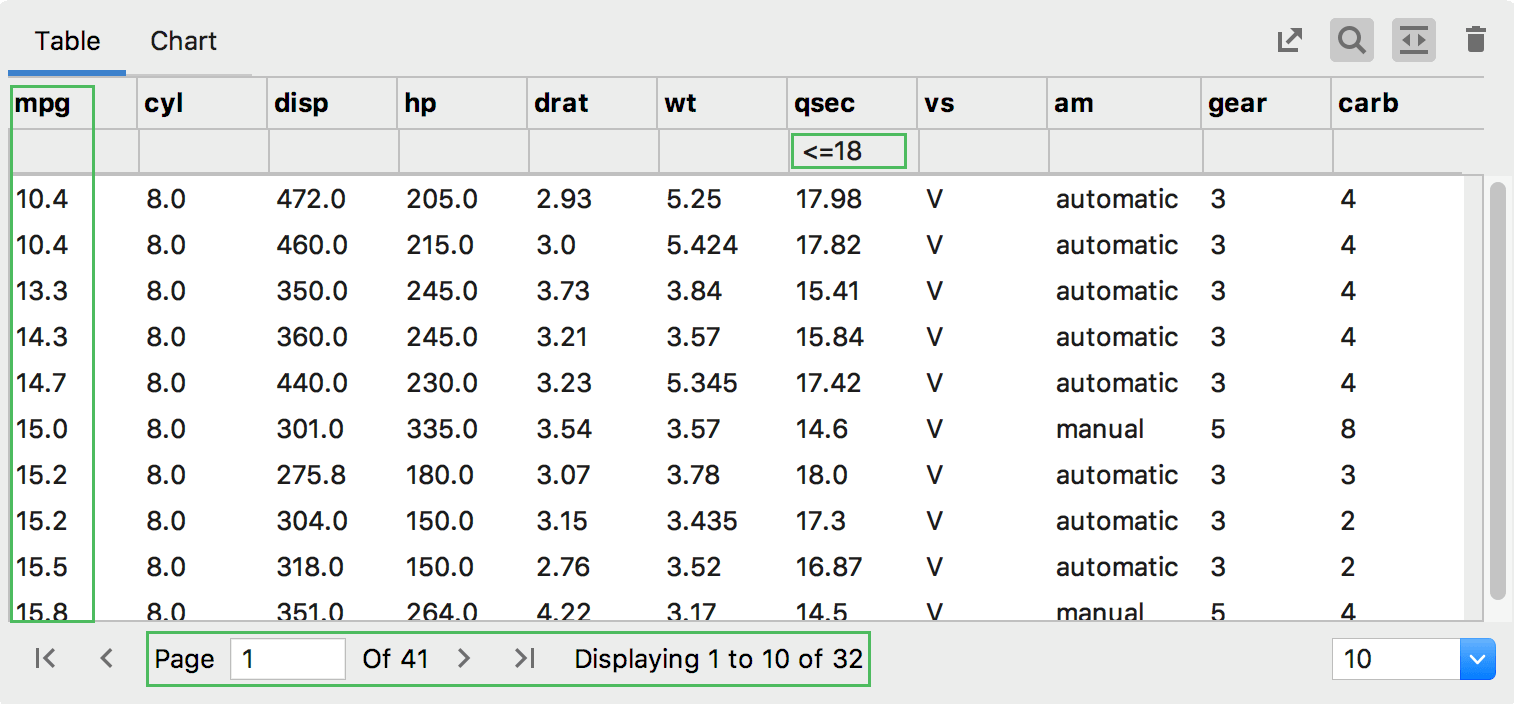The height and width of the screenshot is (704, 1514).
Task: Click the page number input field
Action: [287, 659]
